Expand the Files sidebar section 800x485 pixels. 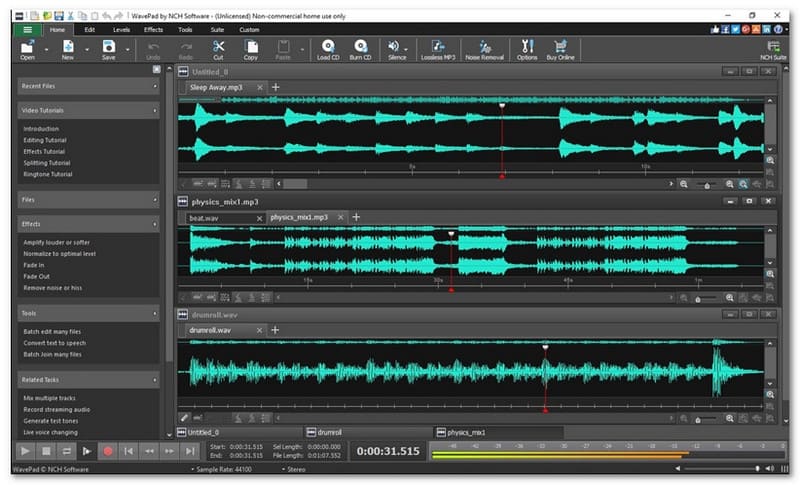[155, 200]
